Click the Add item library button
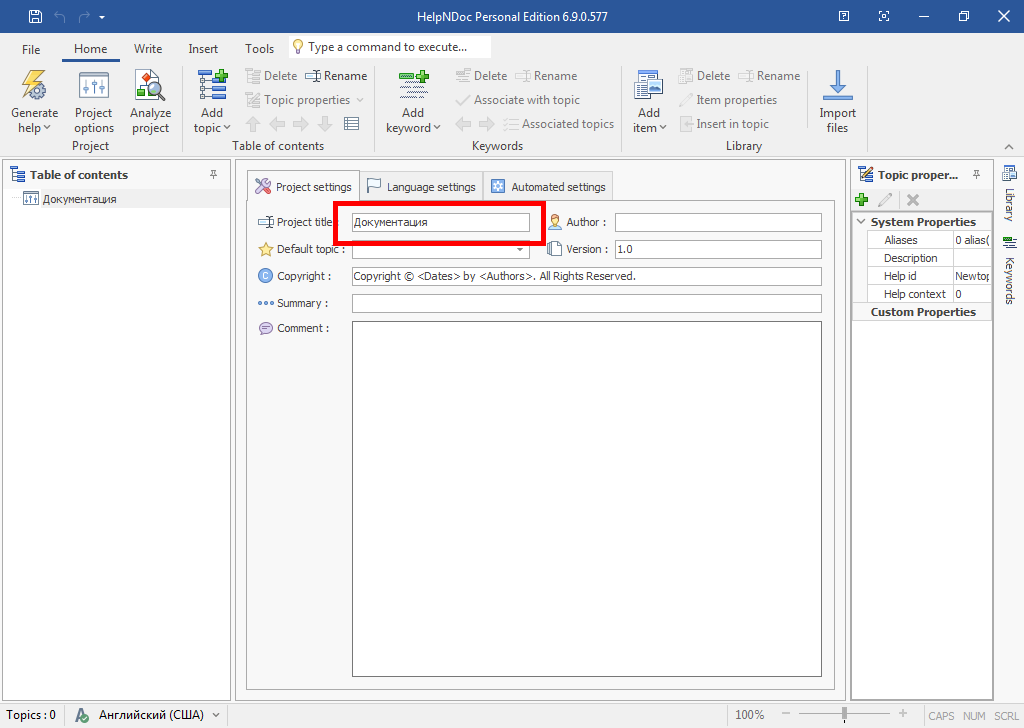This screenshot has width=1024, height=728. [648, 102]
